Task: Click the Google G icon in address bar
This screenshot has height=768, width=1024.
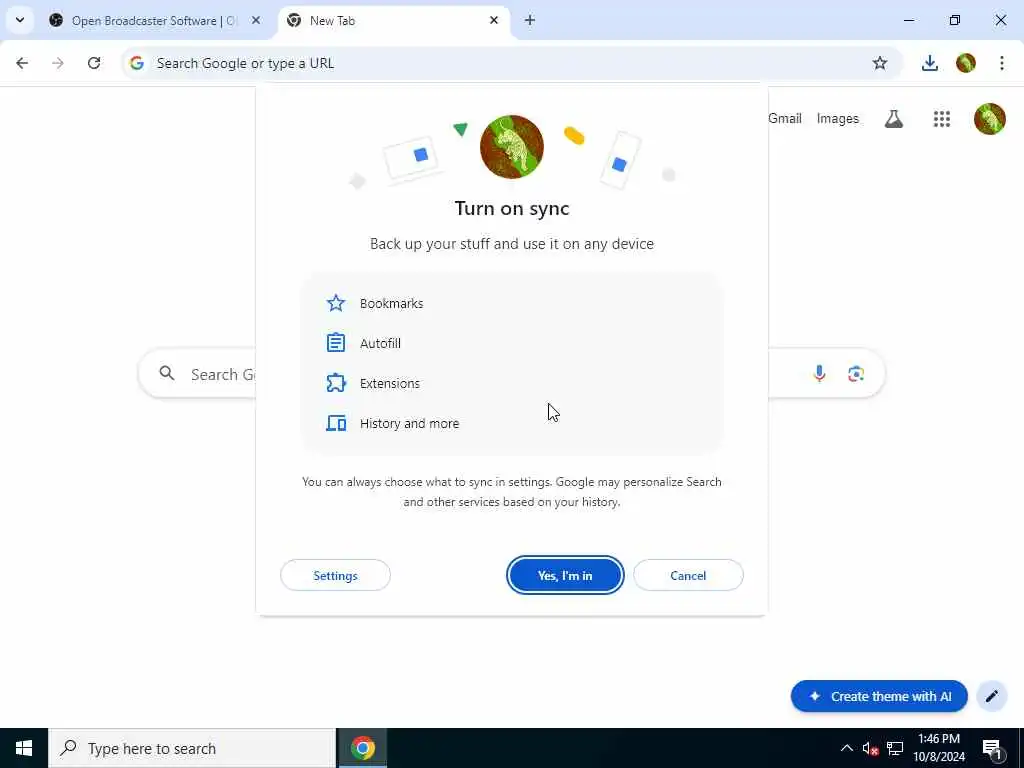Action: coord(136,63)
